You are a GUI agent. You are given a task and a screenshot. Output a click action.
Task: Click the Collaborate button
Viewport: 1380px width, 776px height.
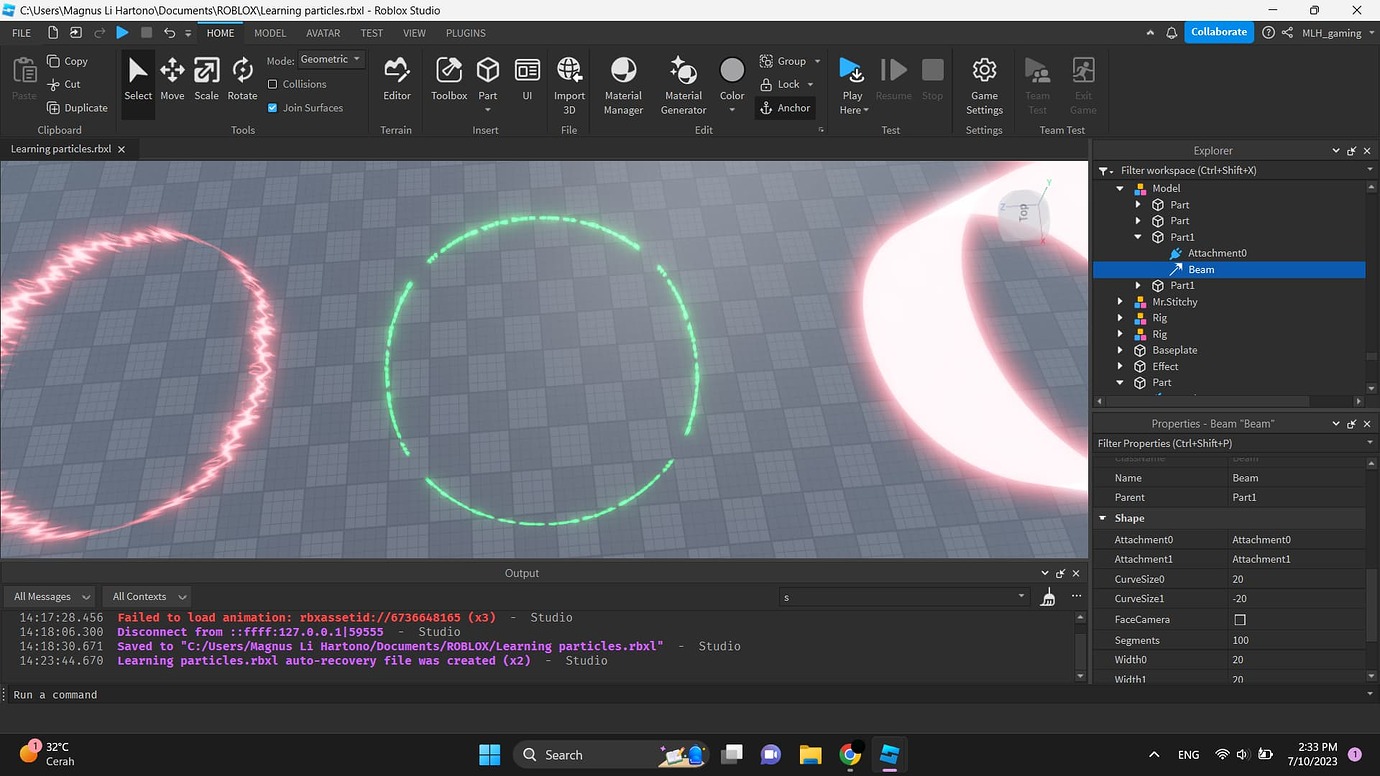click(1218, 31)
